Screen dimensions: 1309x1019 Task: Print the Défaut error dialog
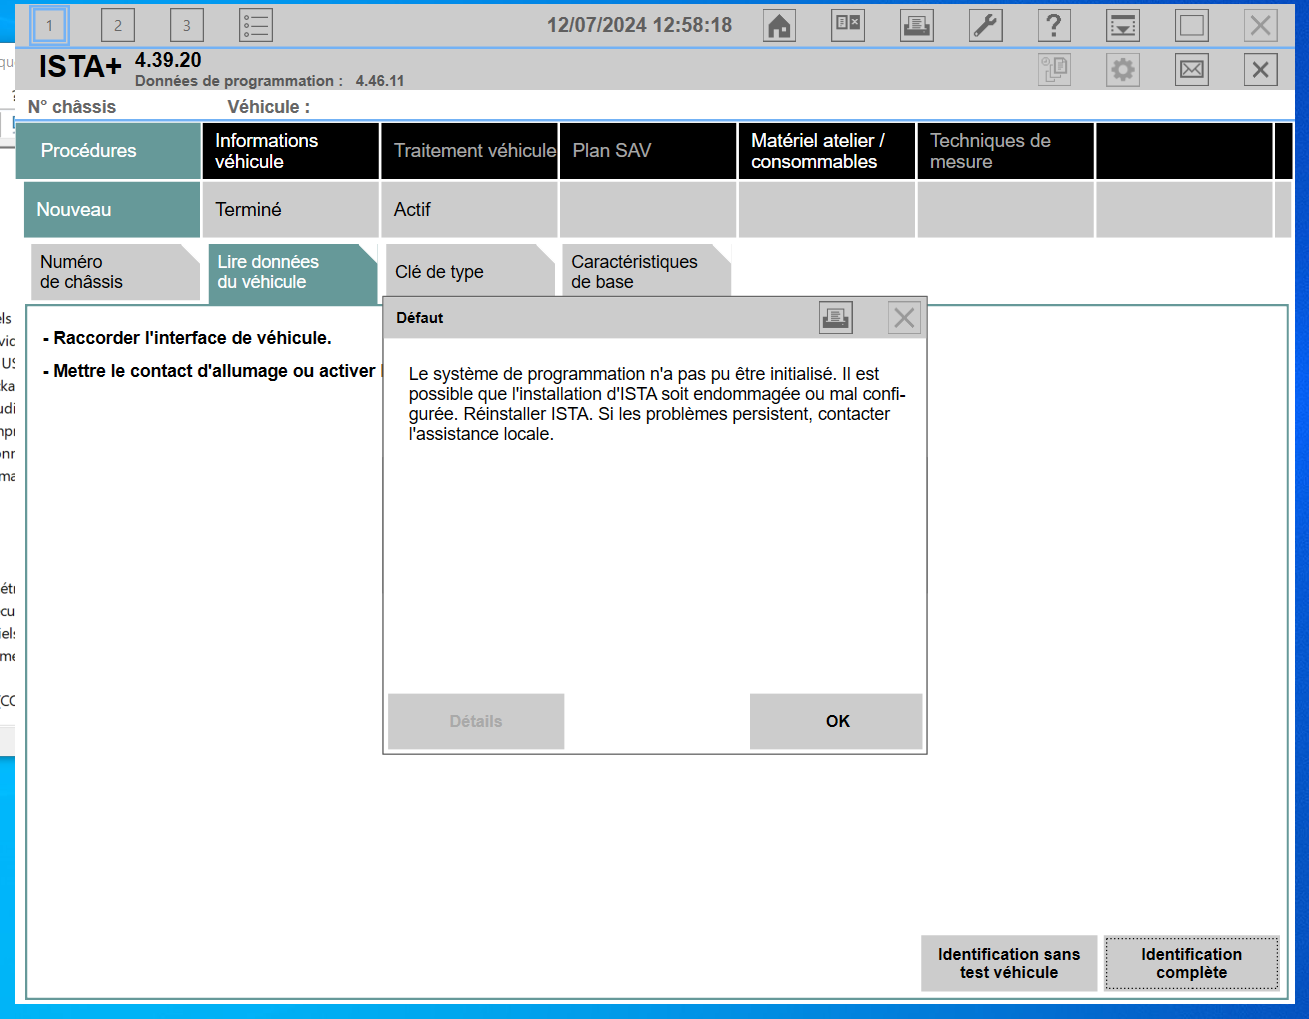pyautogui.click(x=836, y=318)
